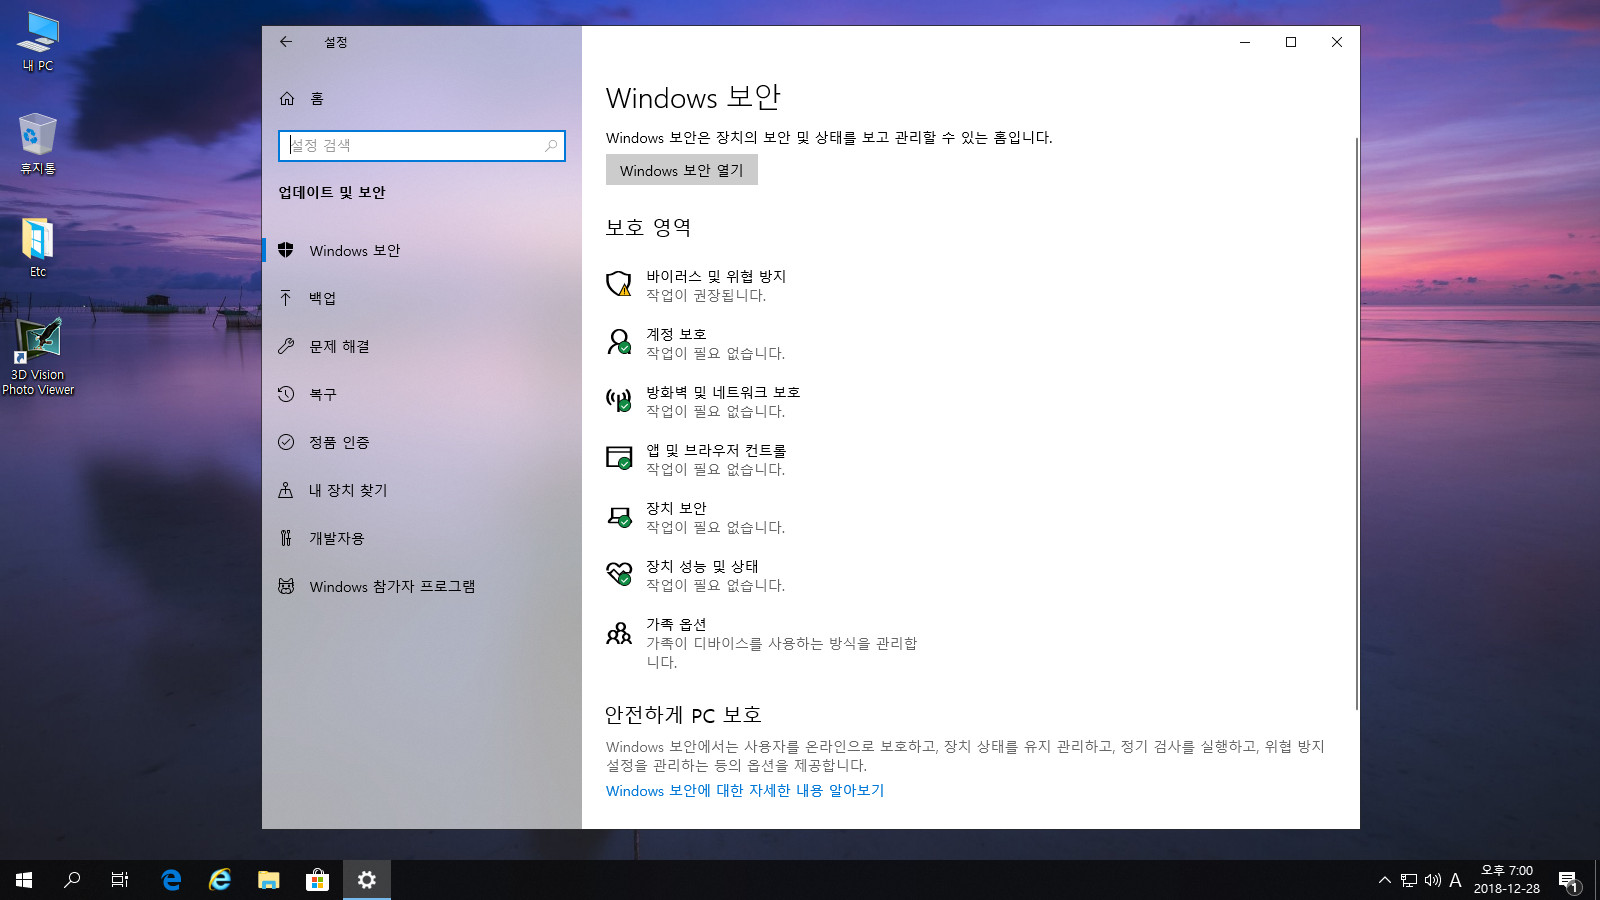Open the 3D Vision Photo Viewer shortcut
Screen dimensions: 1600x900
tap(38, 357)
